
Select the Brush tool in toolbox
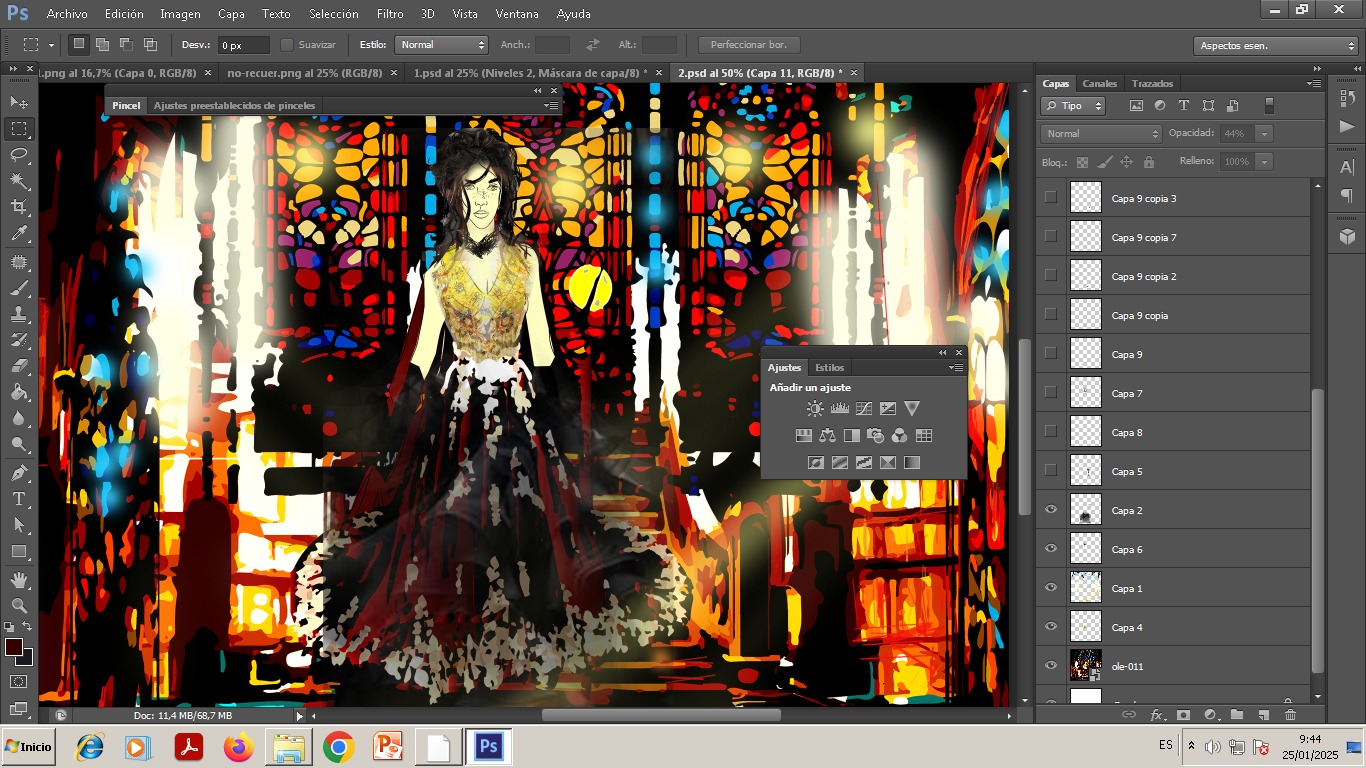point(19,287)
